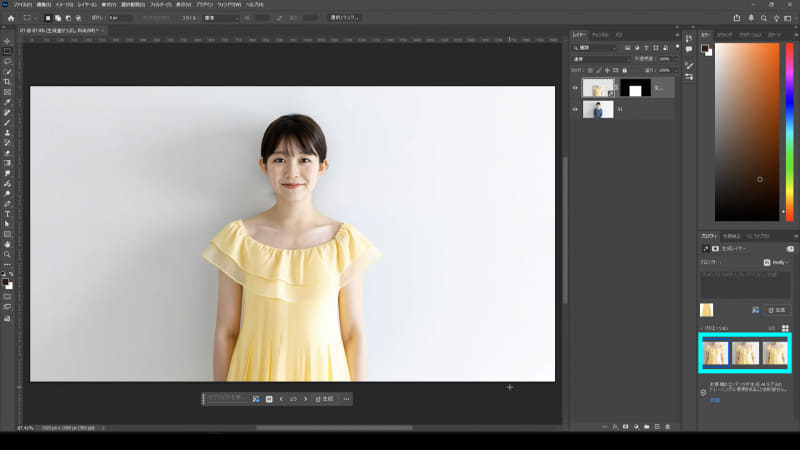800x450 pixels.
Task: Open the Share icon at top right
Action: (737, 18)
